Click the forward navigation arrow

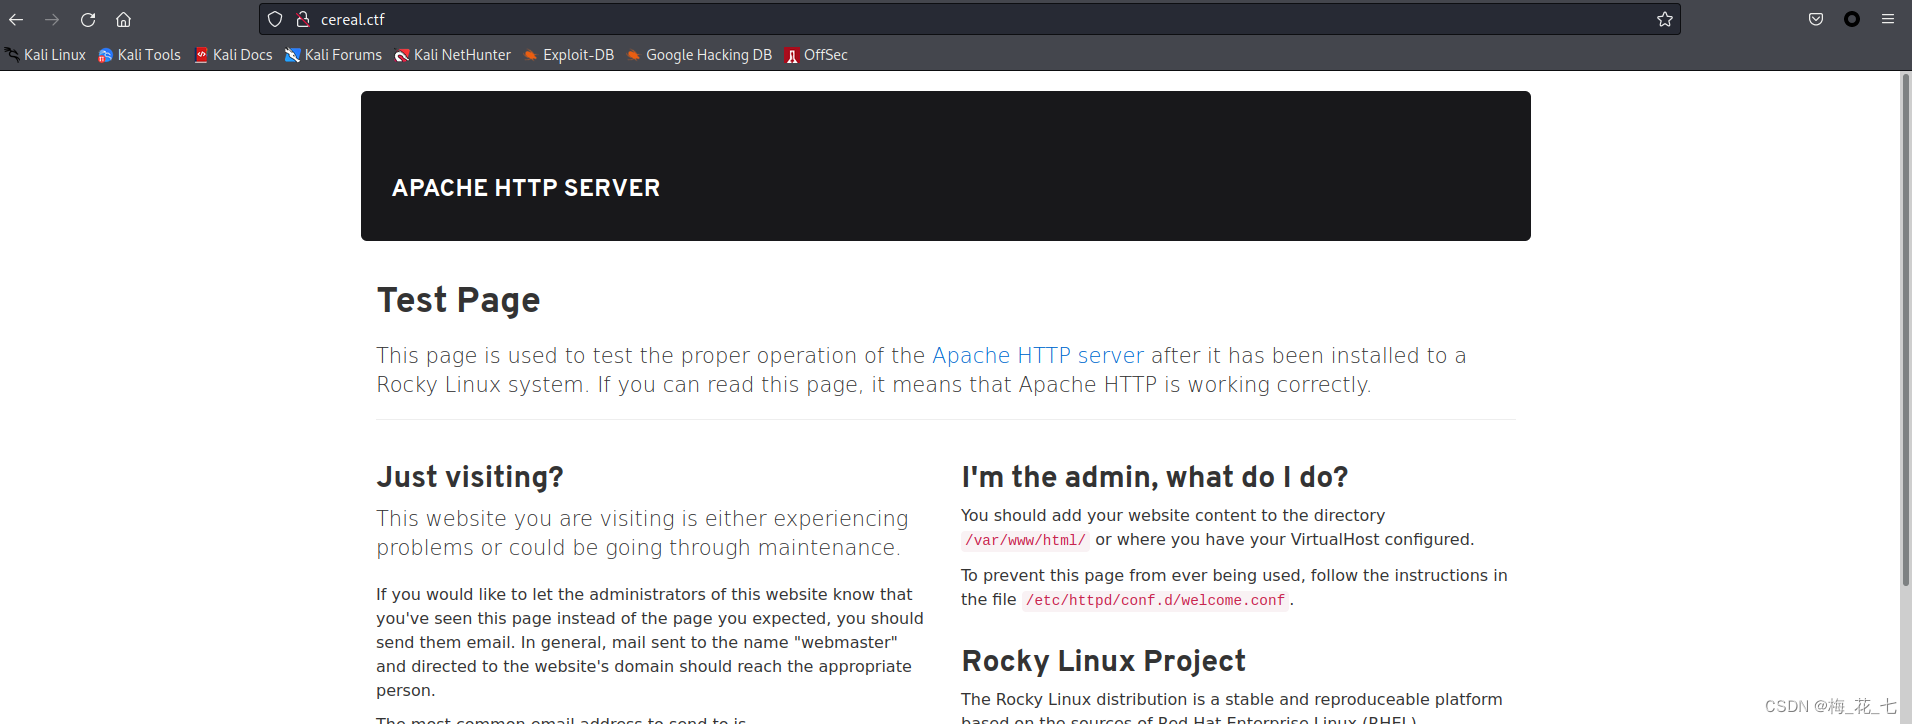coord(52,19)
